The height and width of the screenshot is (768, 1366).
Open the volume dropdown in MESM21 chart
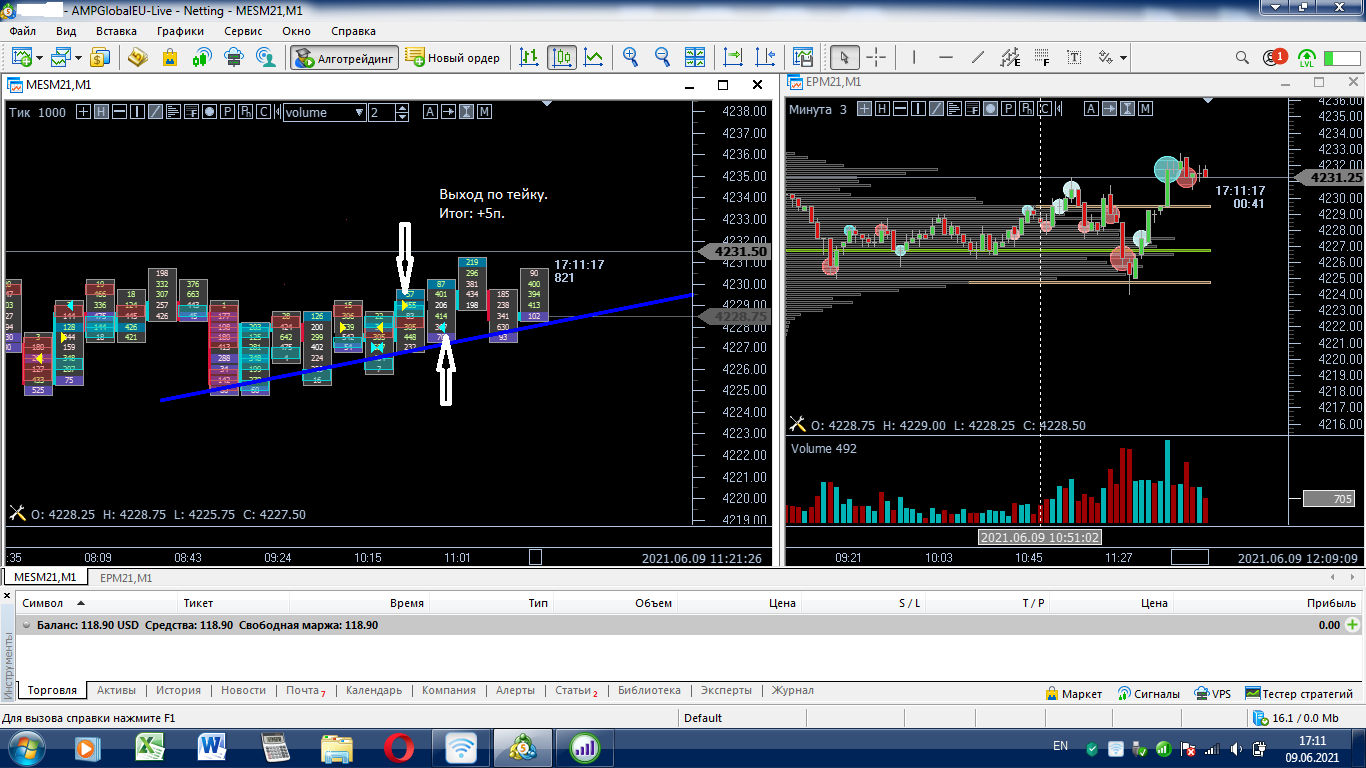tap(325, 112)
